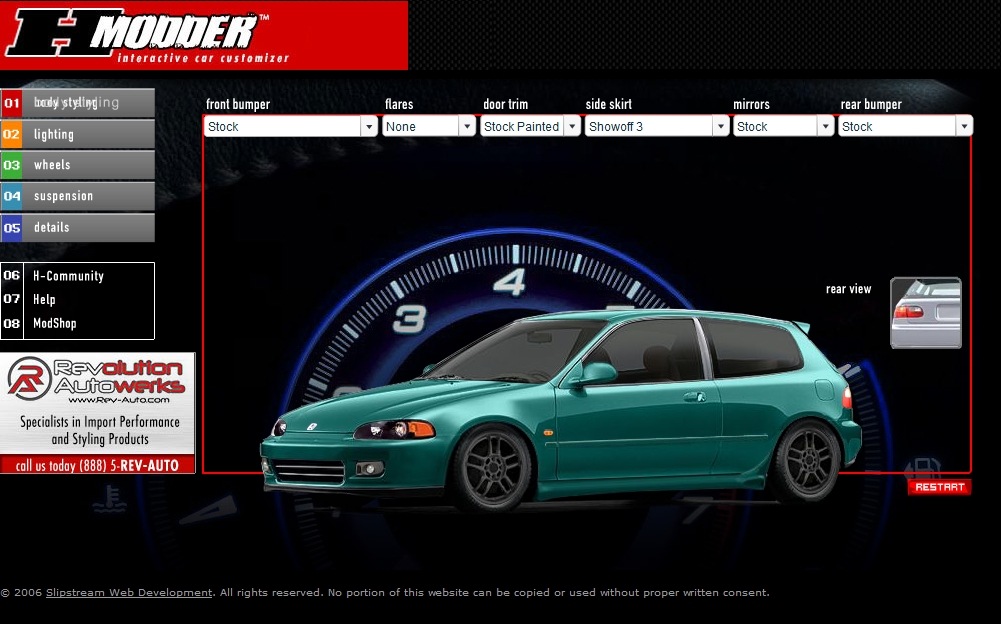Image resolution: width=1001 pixels, height=624 pixels.
Task: Open the flares dropdown
Action: point(467,127)
